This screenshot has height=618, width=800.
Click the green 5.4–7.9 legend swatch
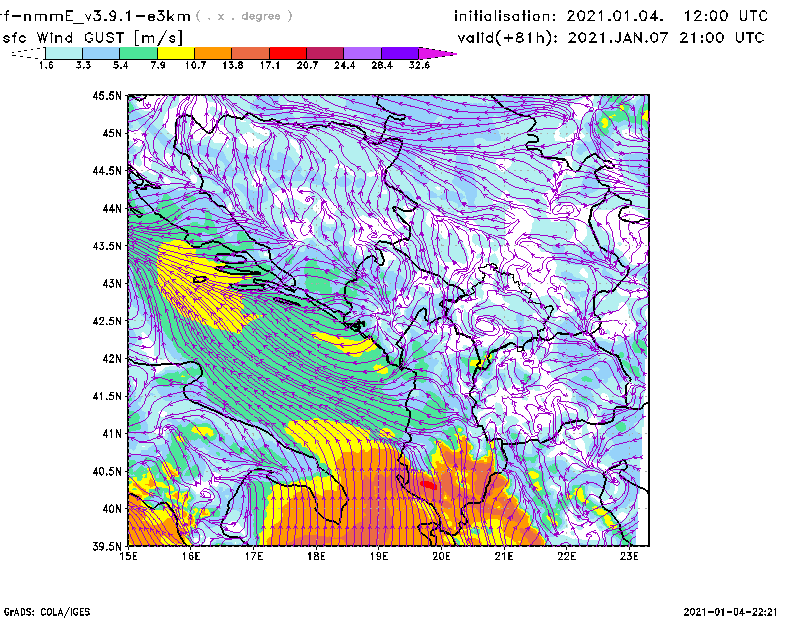pos(138,53)
